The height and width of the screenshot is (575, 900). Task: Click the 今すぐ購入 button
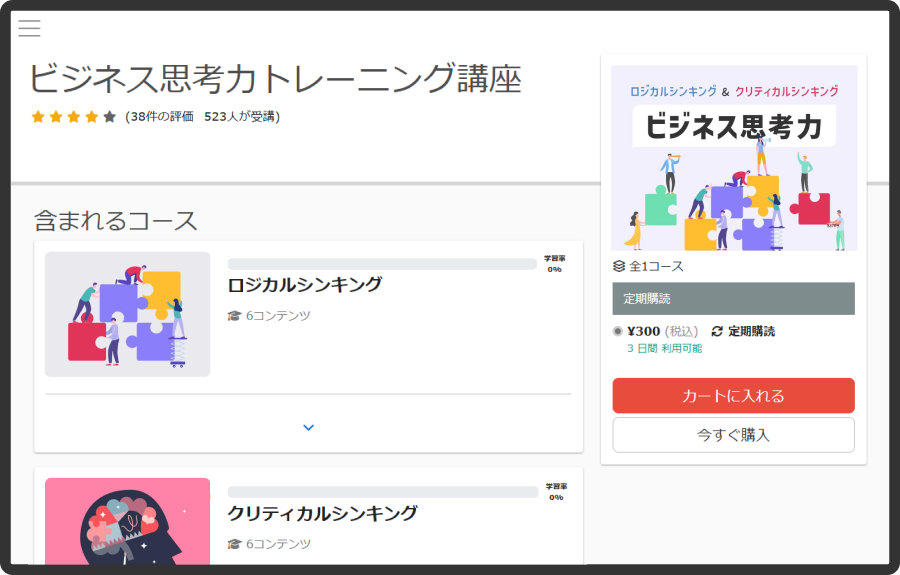(734, 435)
